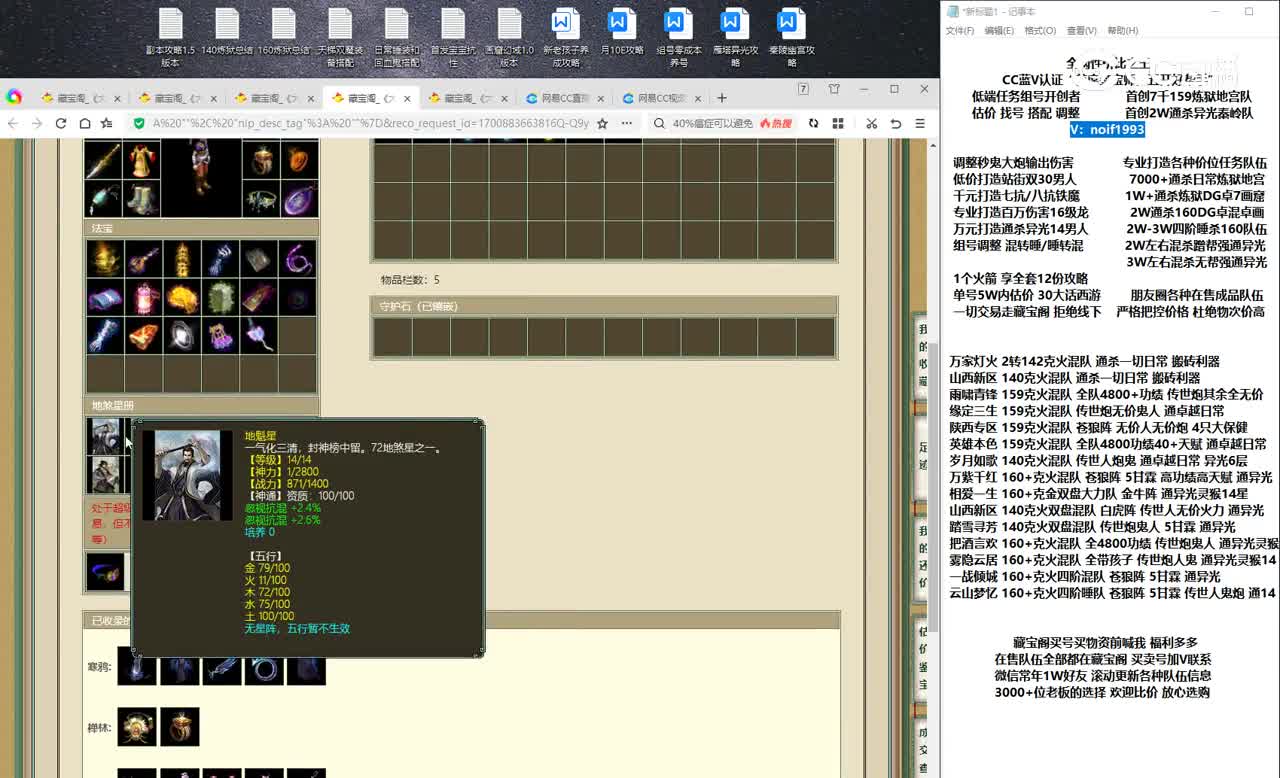Open the browser skin shirt icon

click(x=834, y=89)
